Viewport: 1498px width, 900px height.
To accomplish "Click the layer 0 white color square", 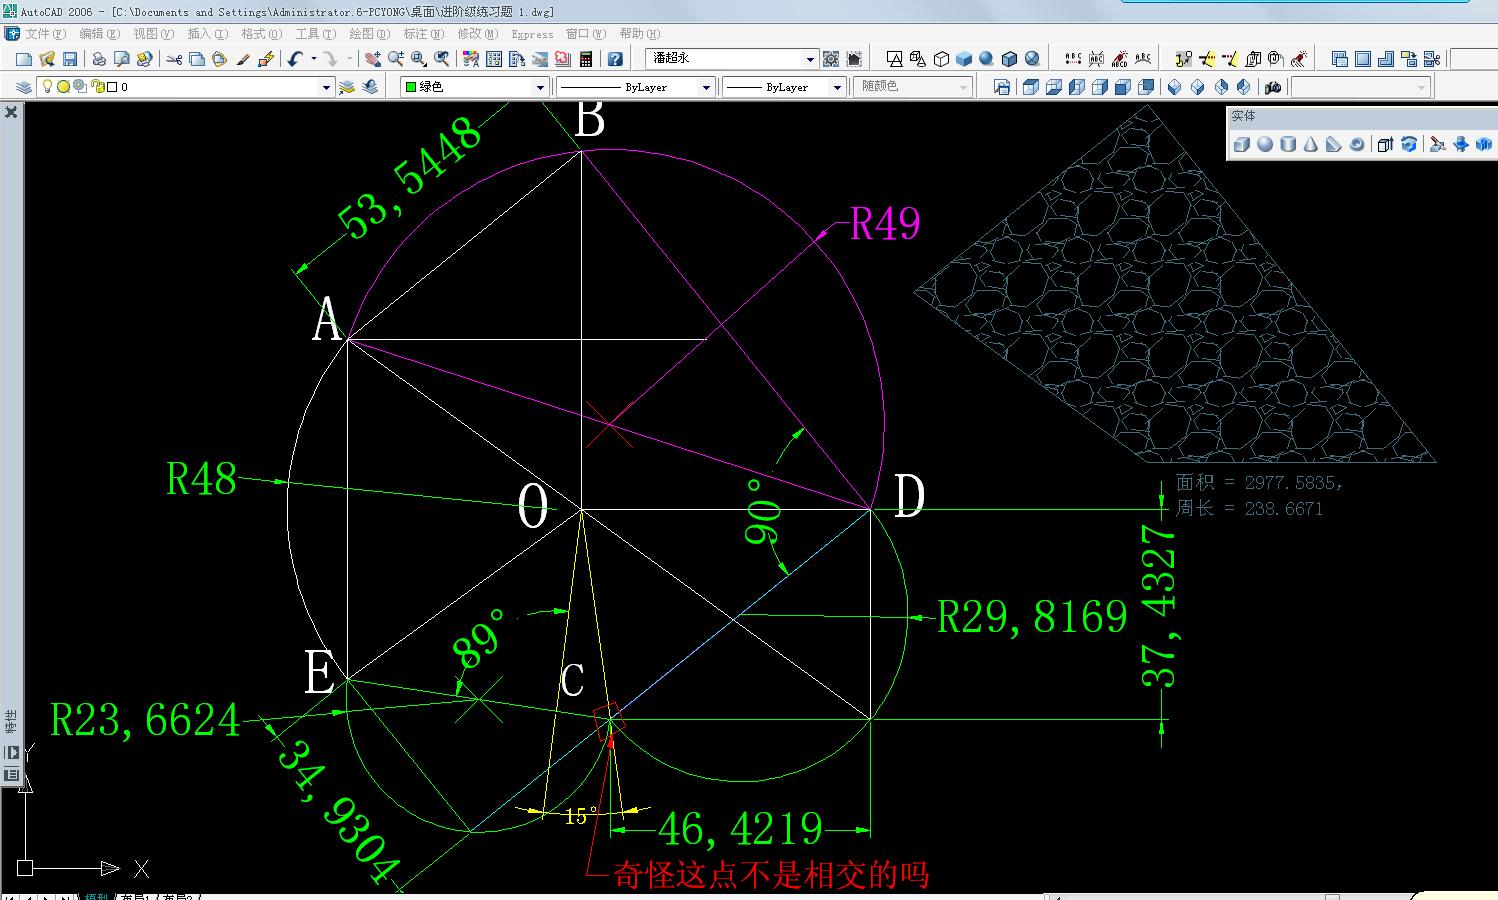I will (112, 87).
